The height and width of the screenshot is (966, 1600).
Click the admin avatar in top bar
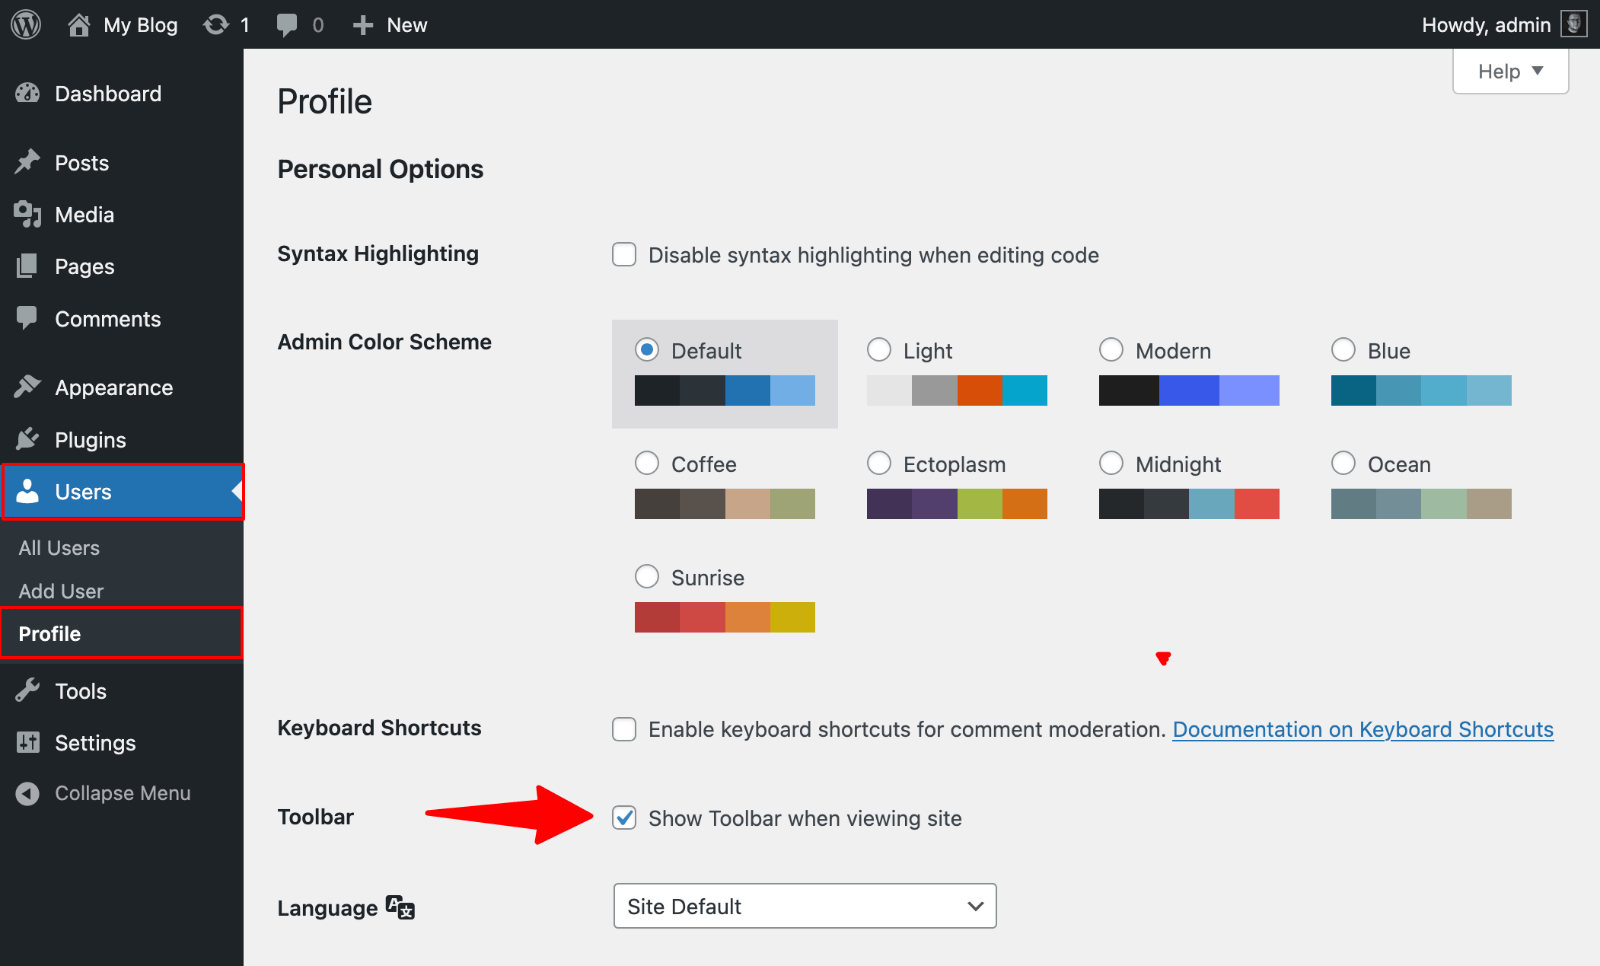click(x=1574, y=24)
